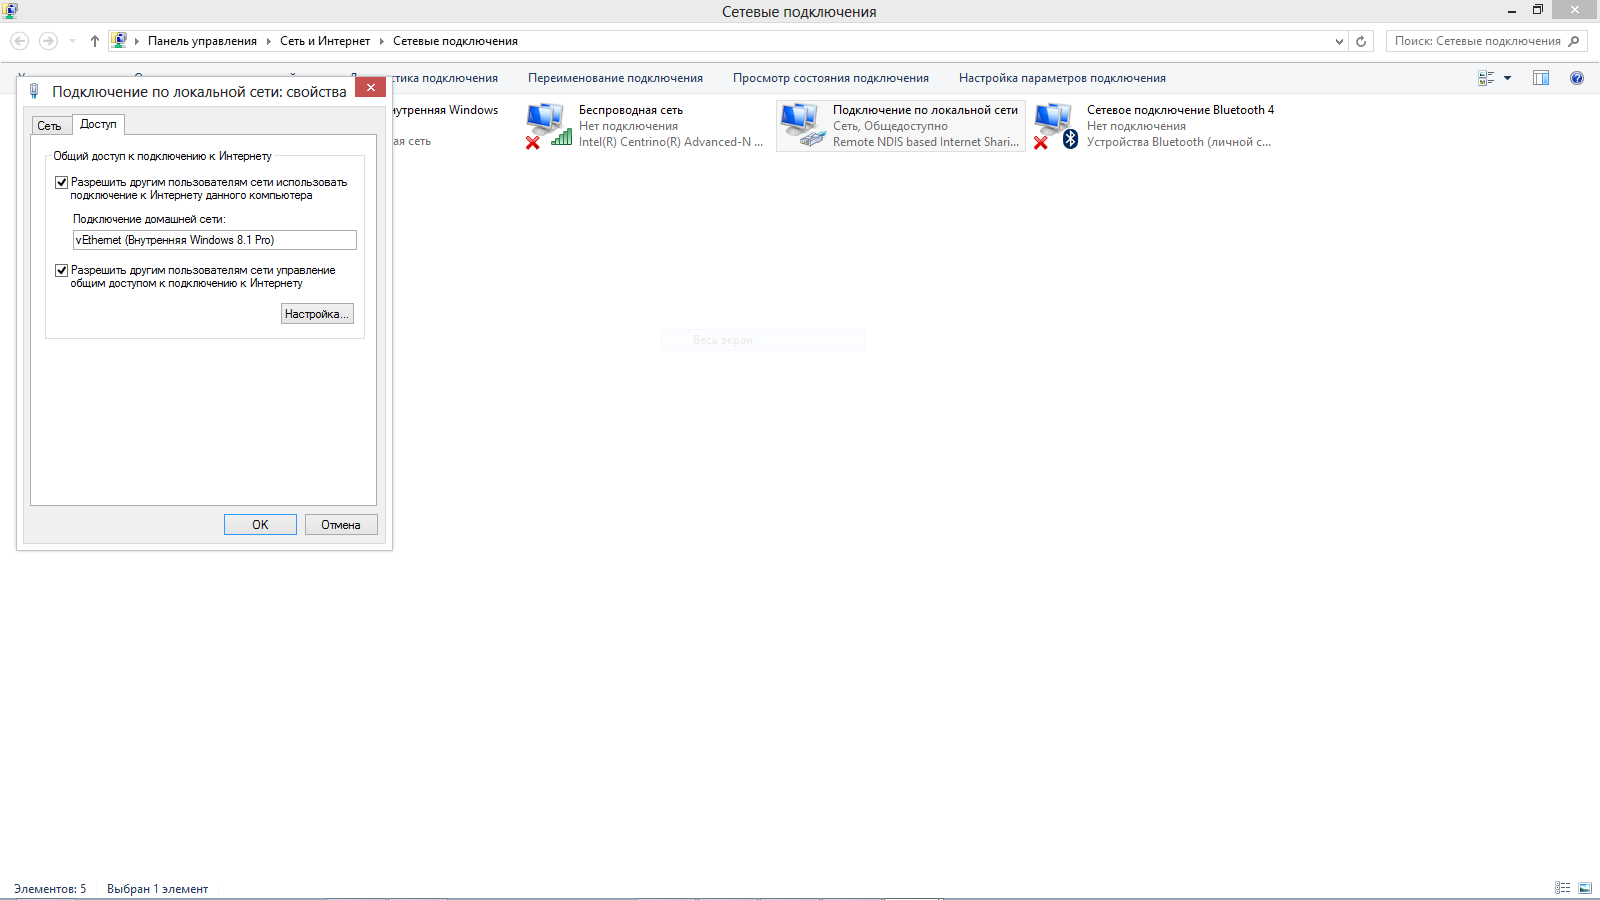This screenshot has width=1600, height=900.
Task: Cancel with the 'Отмена' button
Action: point(341,525)
